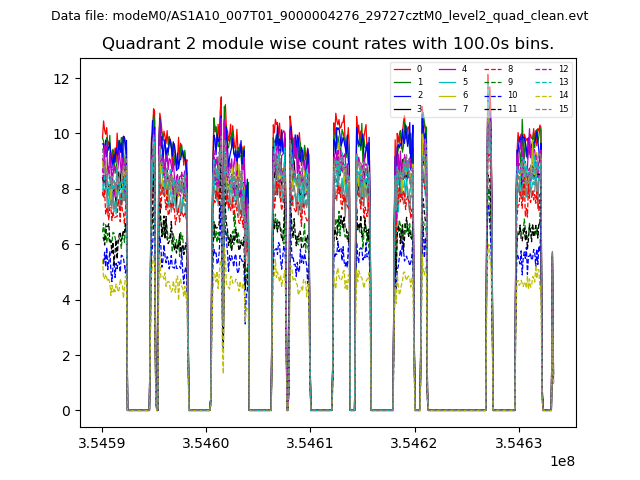Select the cyan dashed legend entry 13
Image resolution: width=640 pixels, height=480 pixels.
(x=543, y=82)
